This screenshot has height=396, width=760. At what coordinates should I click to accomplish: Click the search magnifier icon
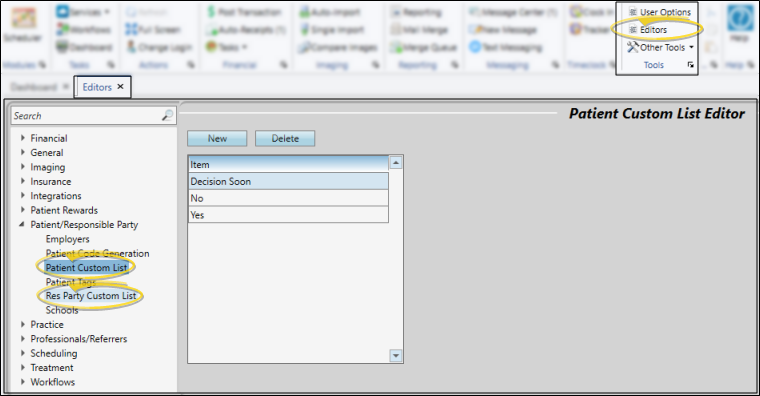click(x=167, y=115)
